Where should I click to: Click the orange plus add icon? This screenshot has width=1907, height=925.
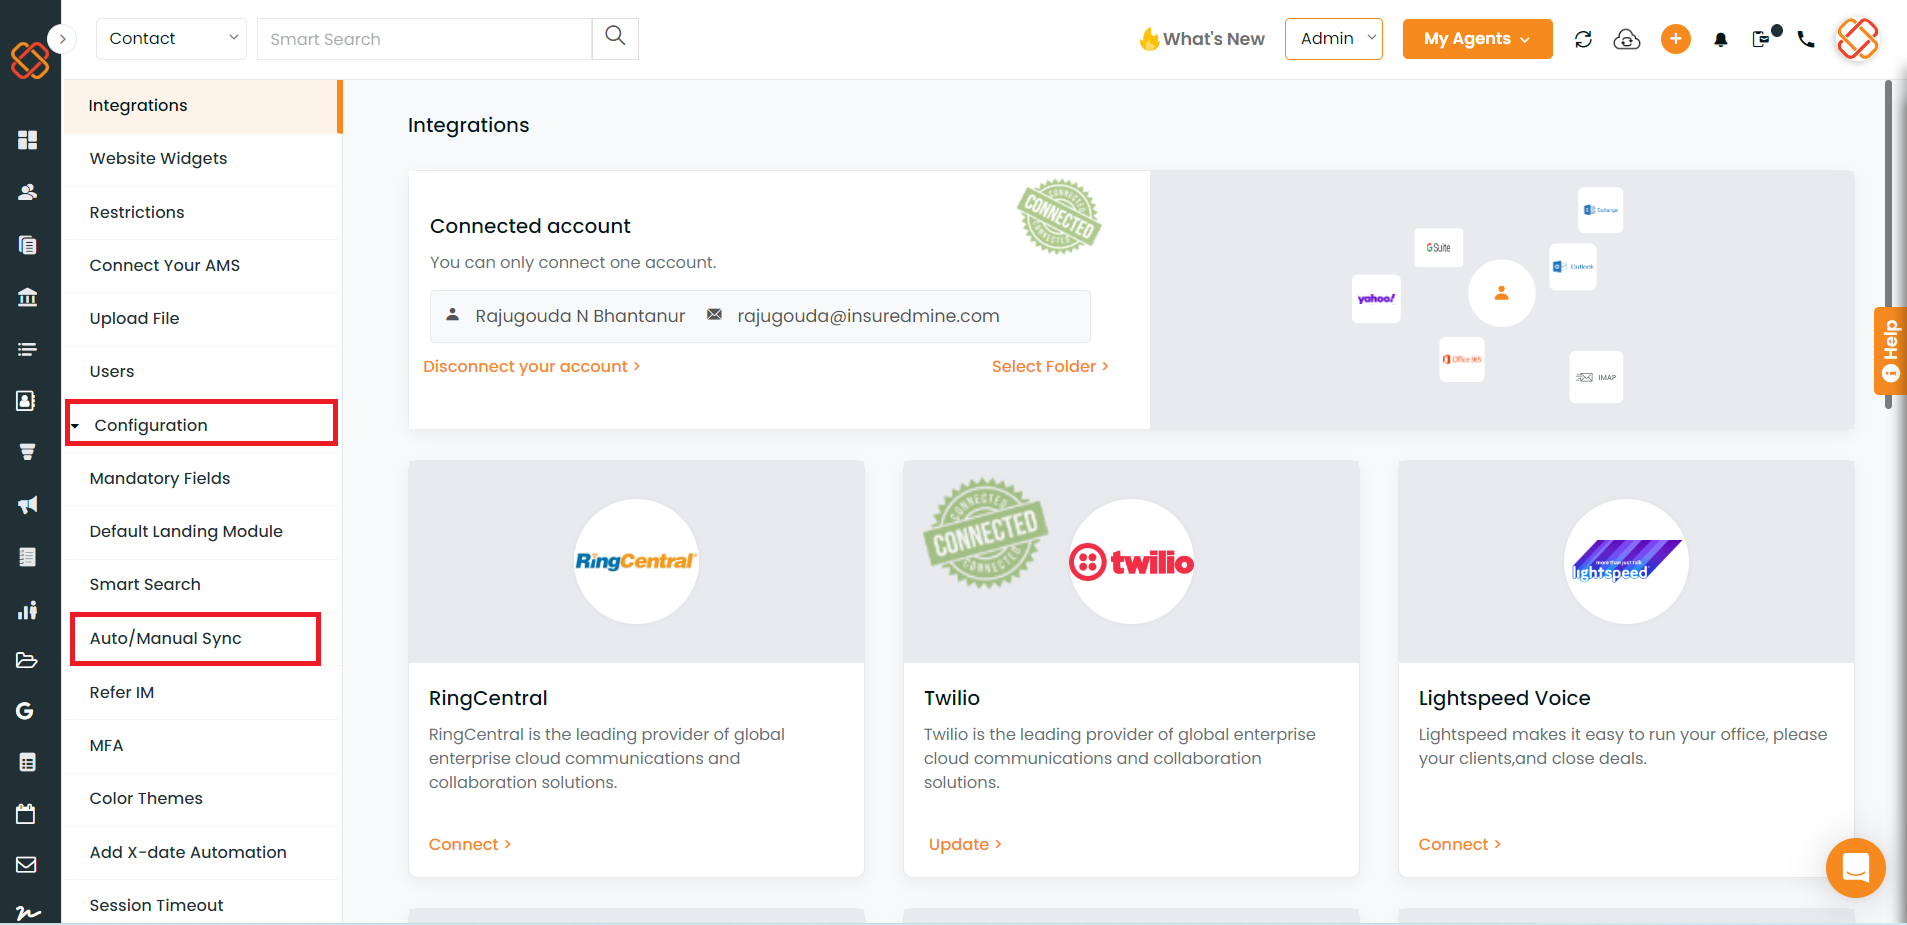[1676, 39]
